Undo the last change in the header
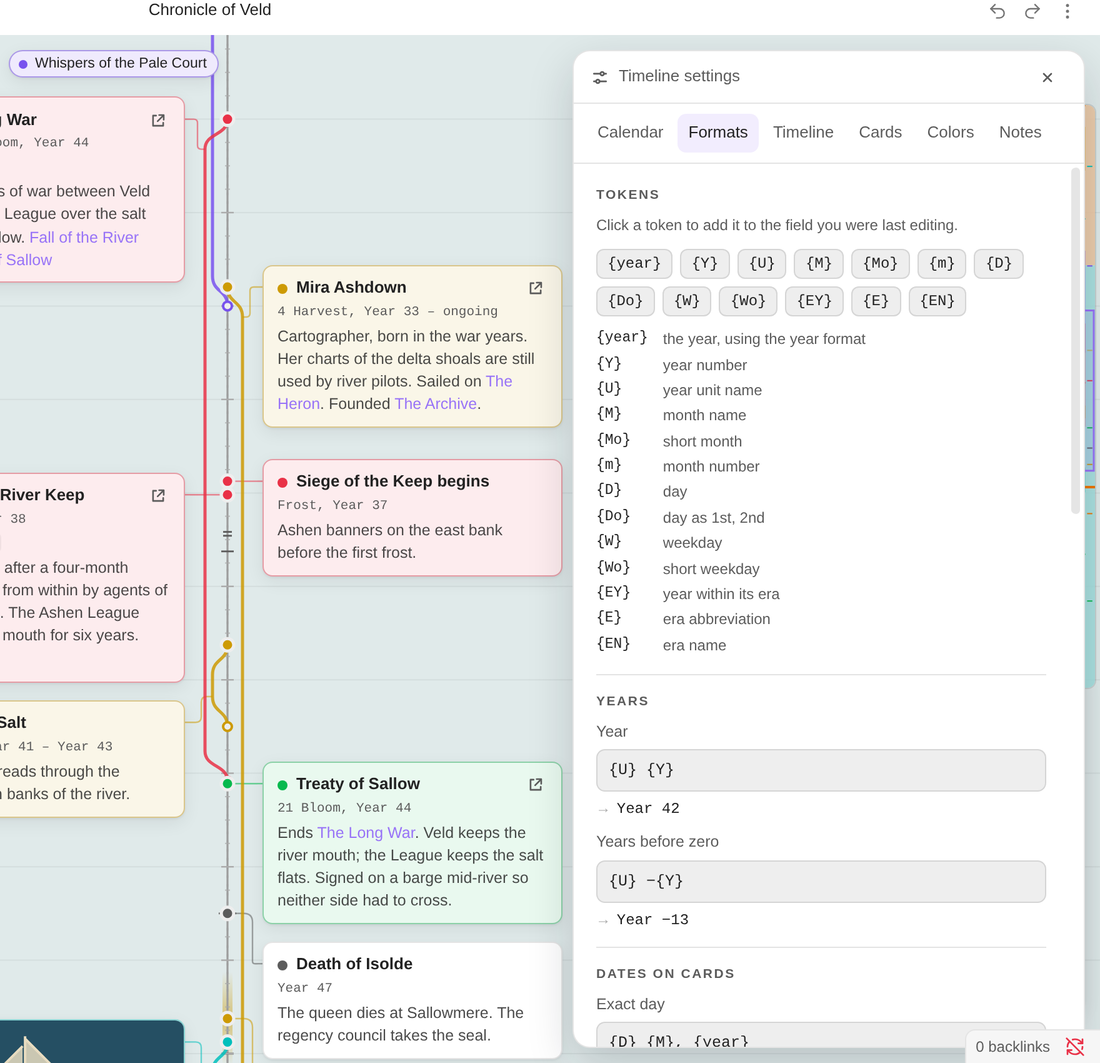The height and width of the screenshot is (1063, 1100). [x=997, y=11]
